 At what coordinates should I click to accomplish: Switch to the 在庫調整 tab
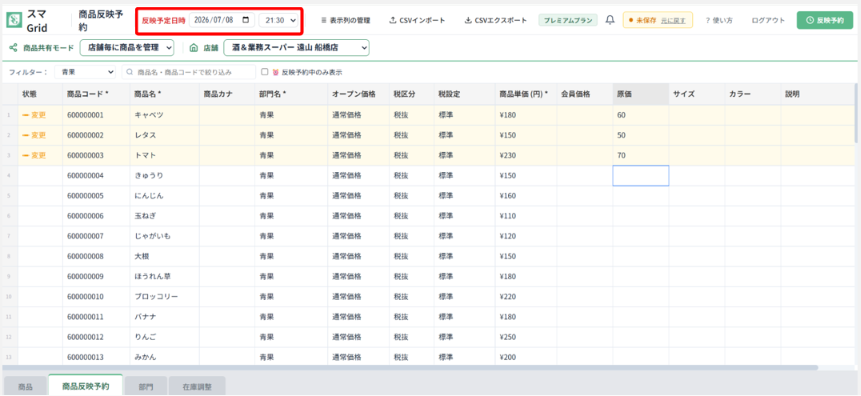pyautogui.click(x=197, y=387)
